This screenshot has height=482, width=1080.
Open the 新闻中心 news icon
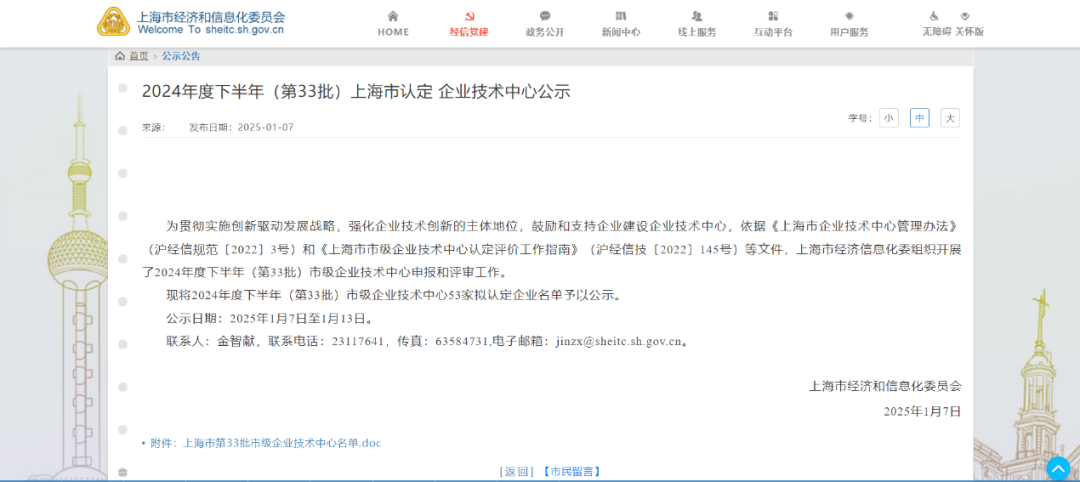[x=621, y=16]
